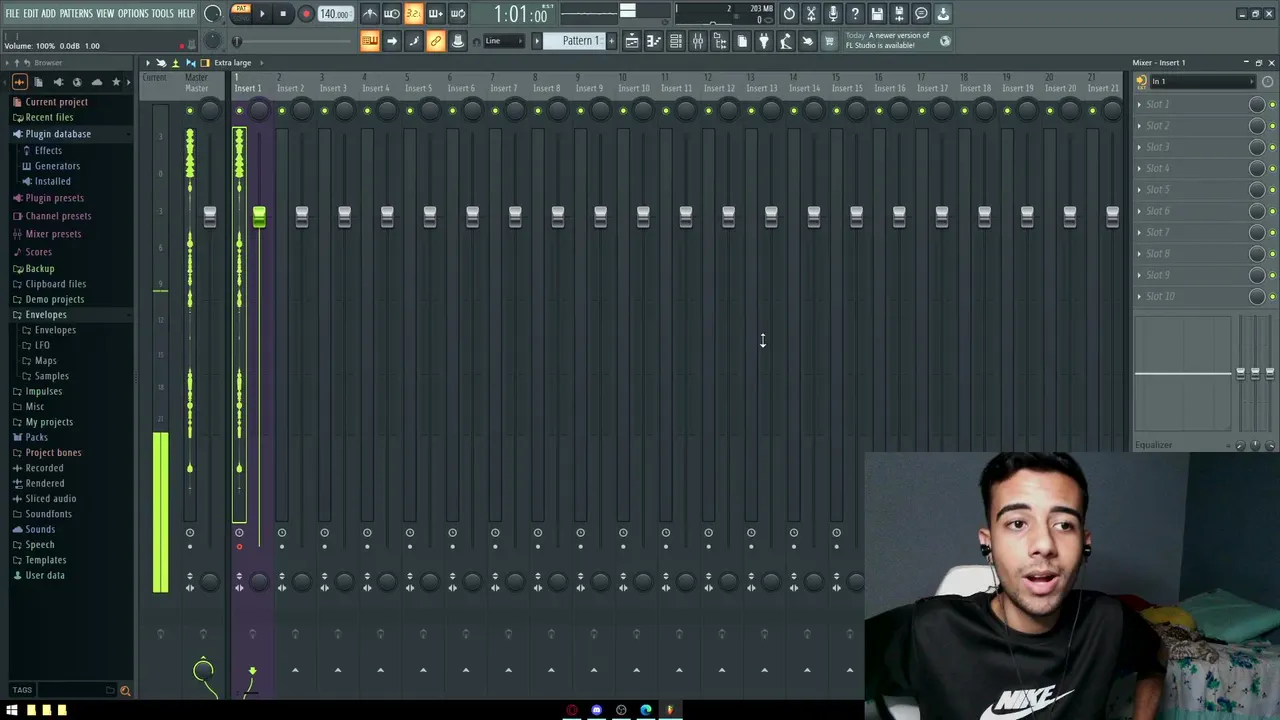Open Recent files in browser
The image size is (1280, 720).
pyautogui.click(x=49, y=117)
